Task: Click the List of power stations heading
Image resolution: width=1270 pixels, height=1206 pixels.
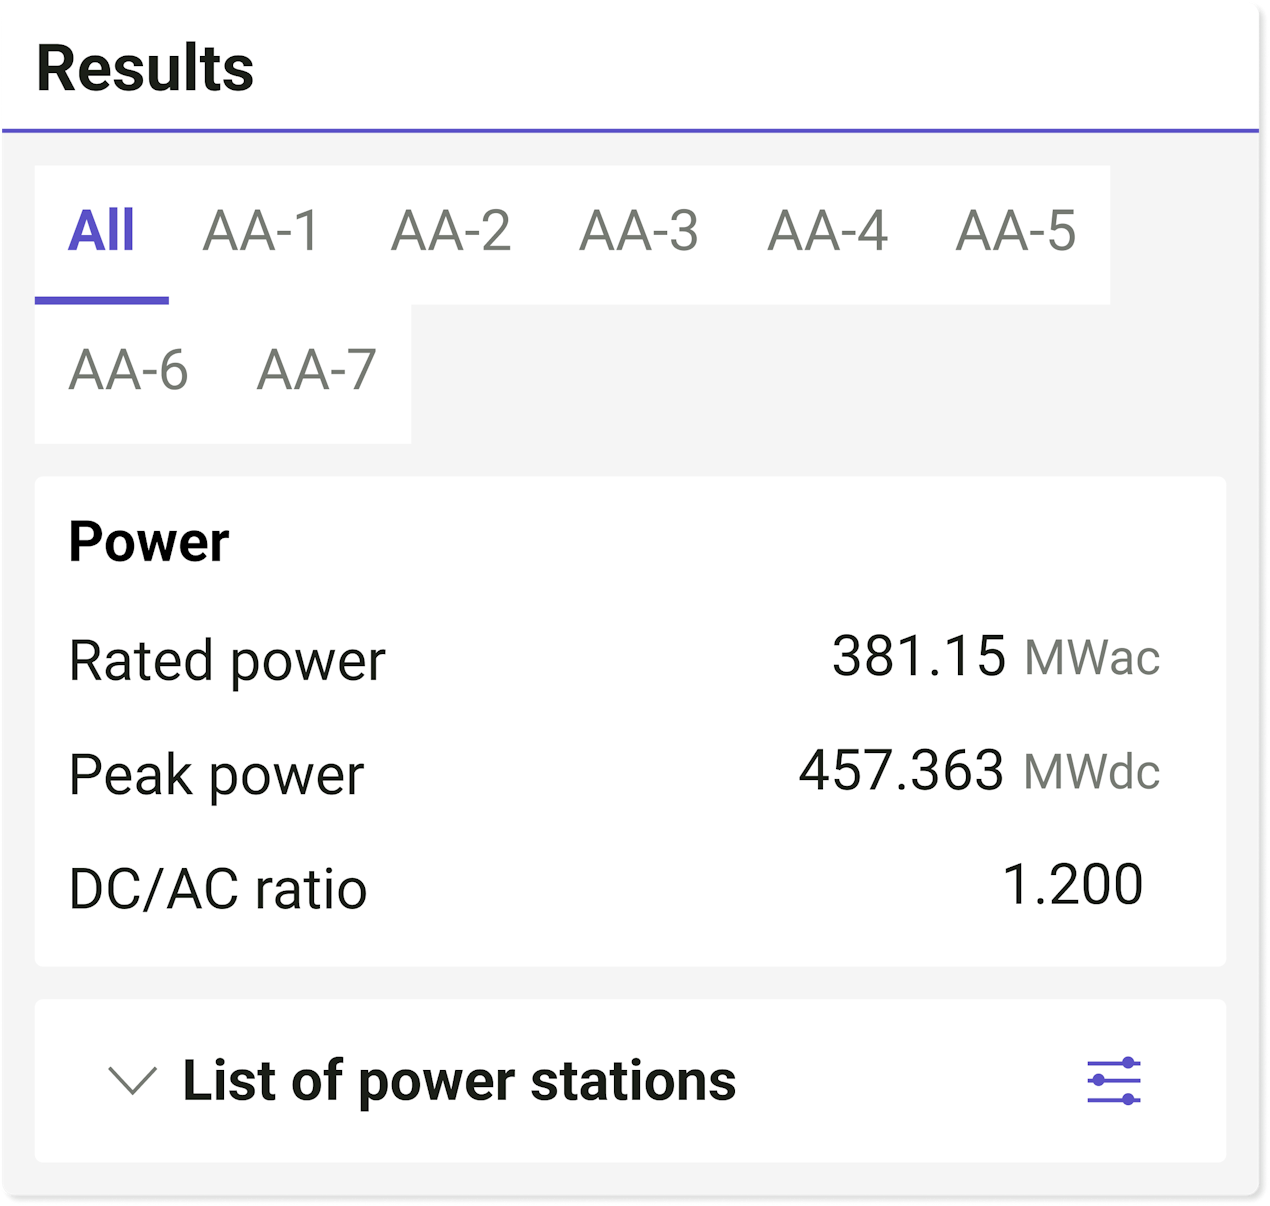Action: coord(459,1081)
